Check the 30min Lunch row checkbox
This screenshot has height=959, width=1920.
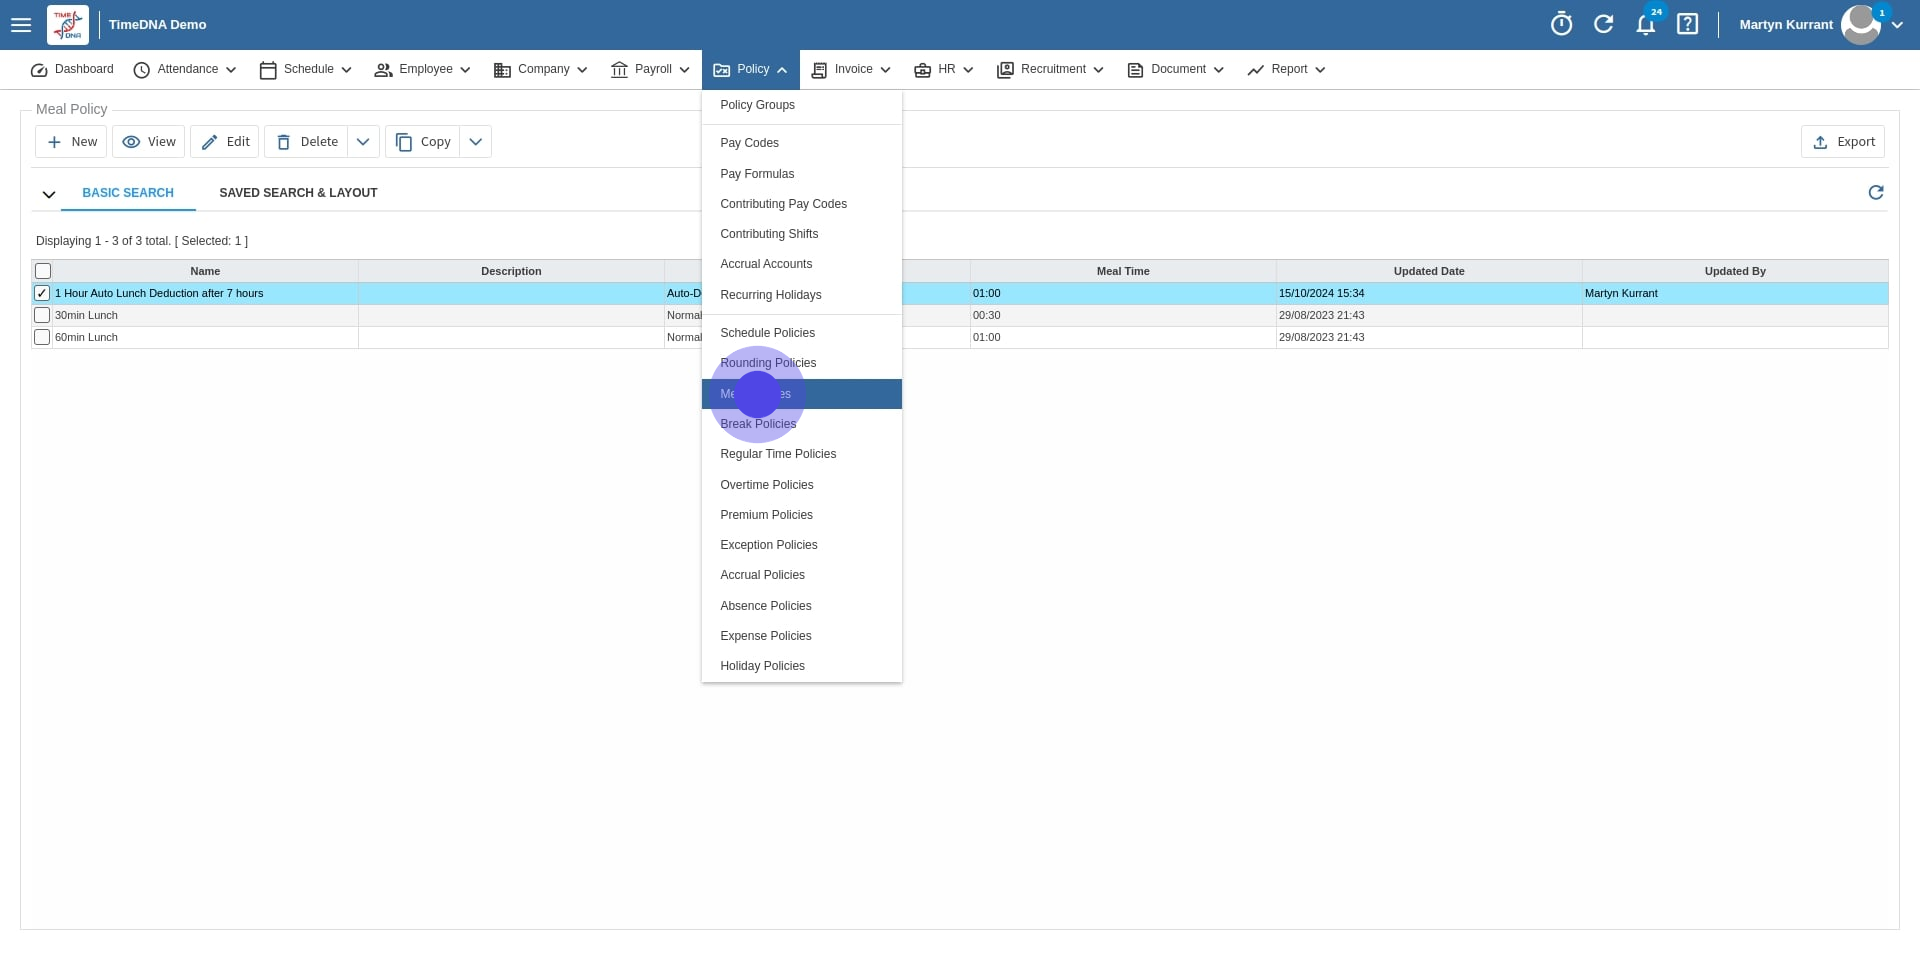click(42, 315)
